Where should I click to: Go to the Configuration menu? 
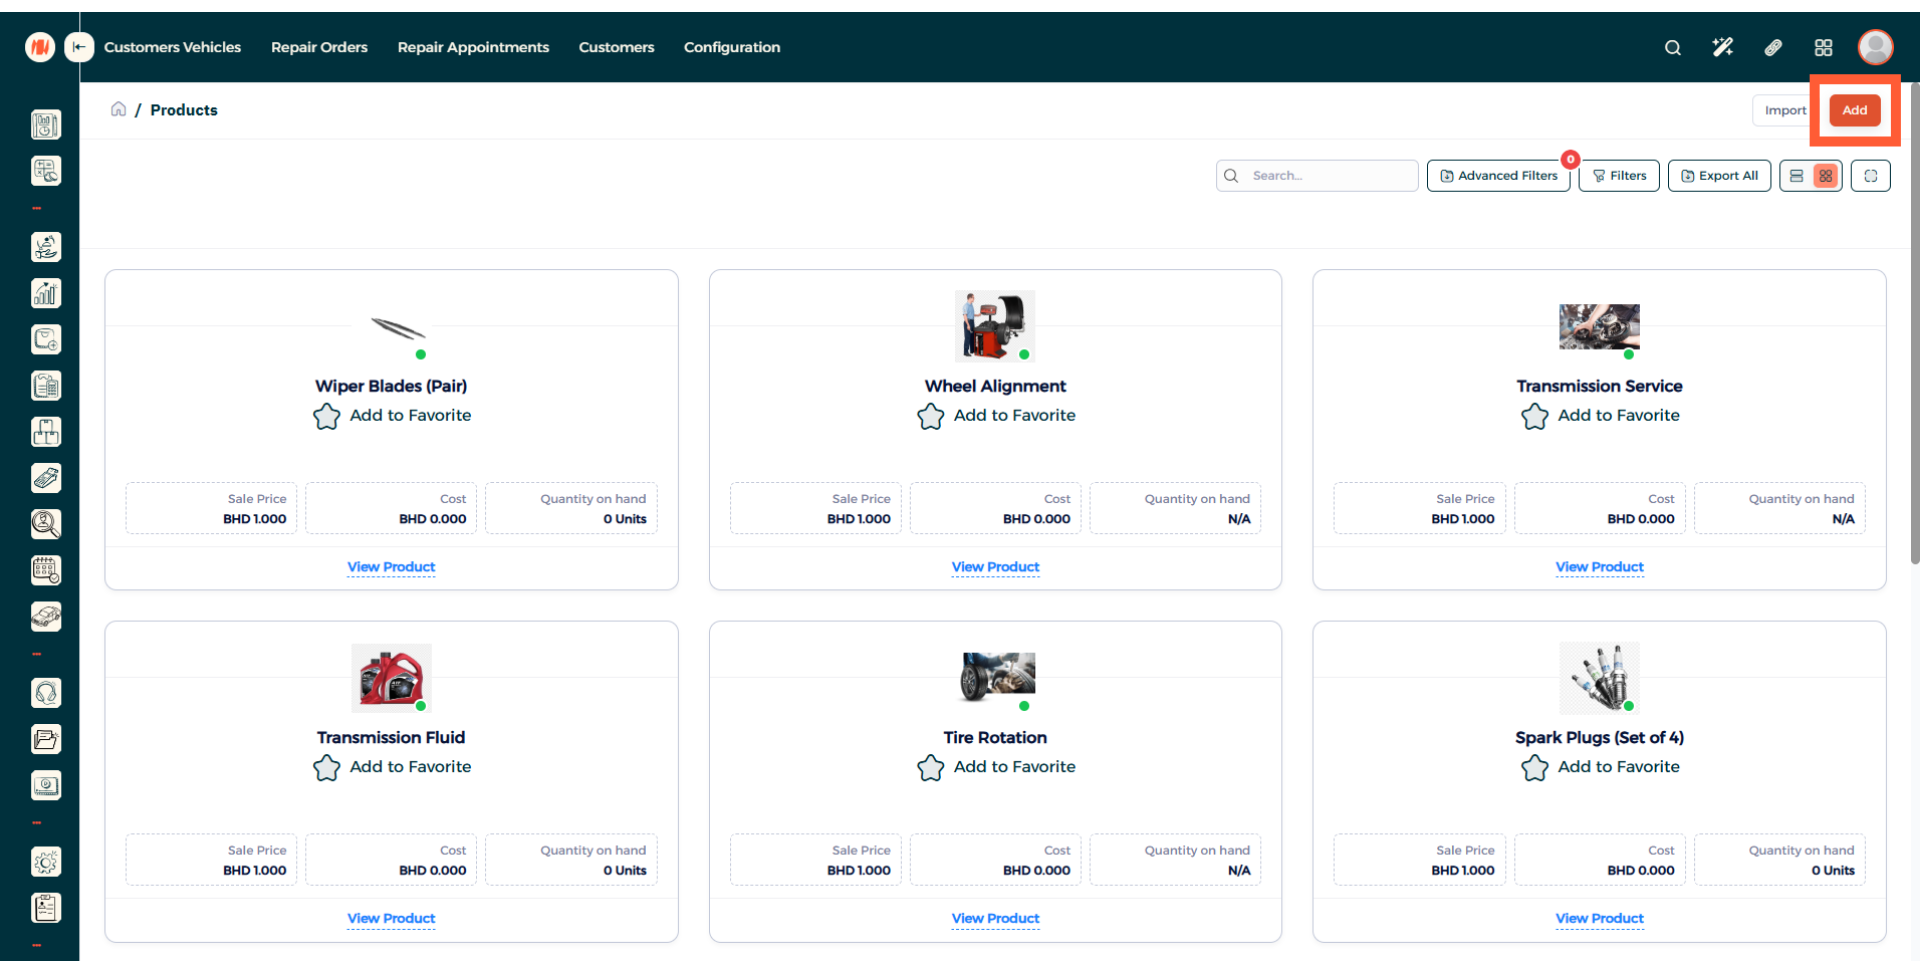[731, 47]
